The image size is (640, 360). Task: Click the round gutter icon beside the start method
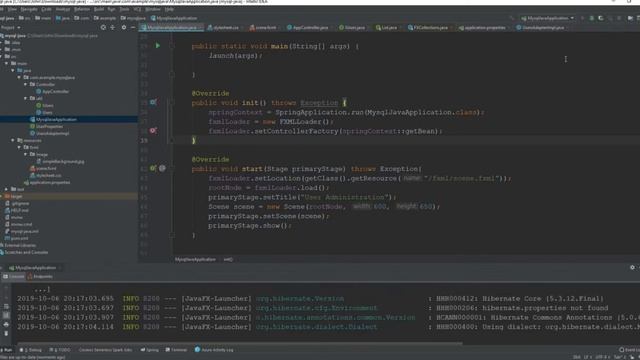[162, 168]
